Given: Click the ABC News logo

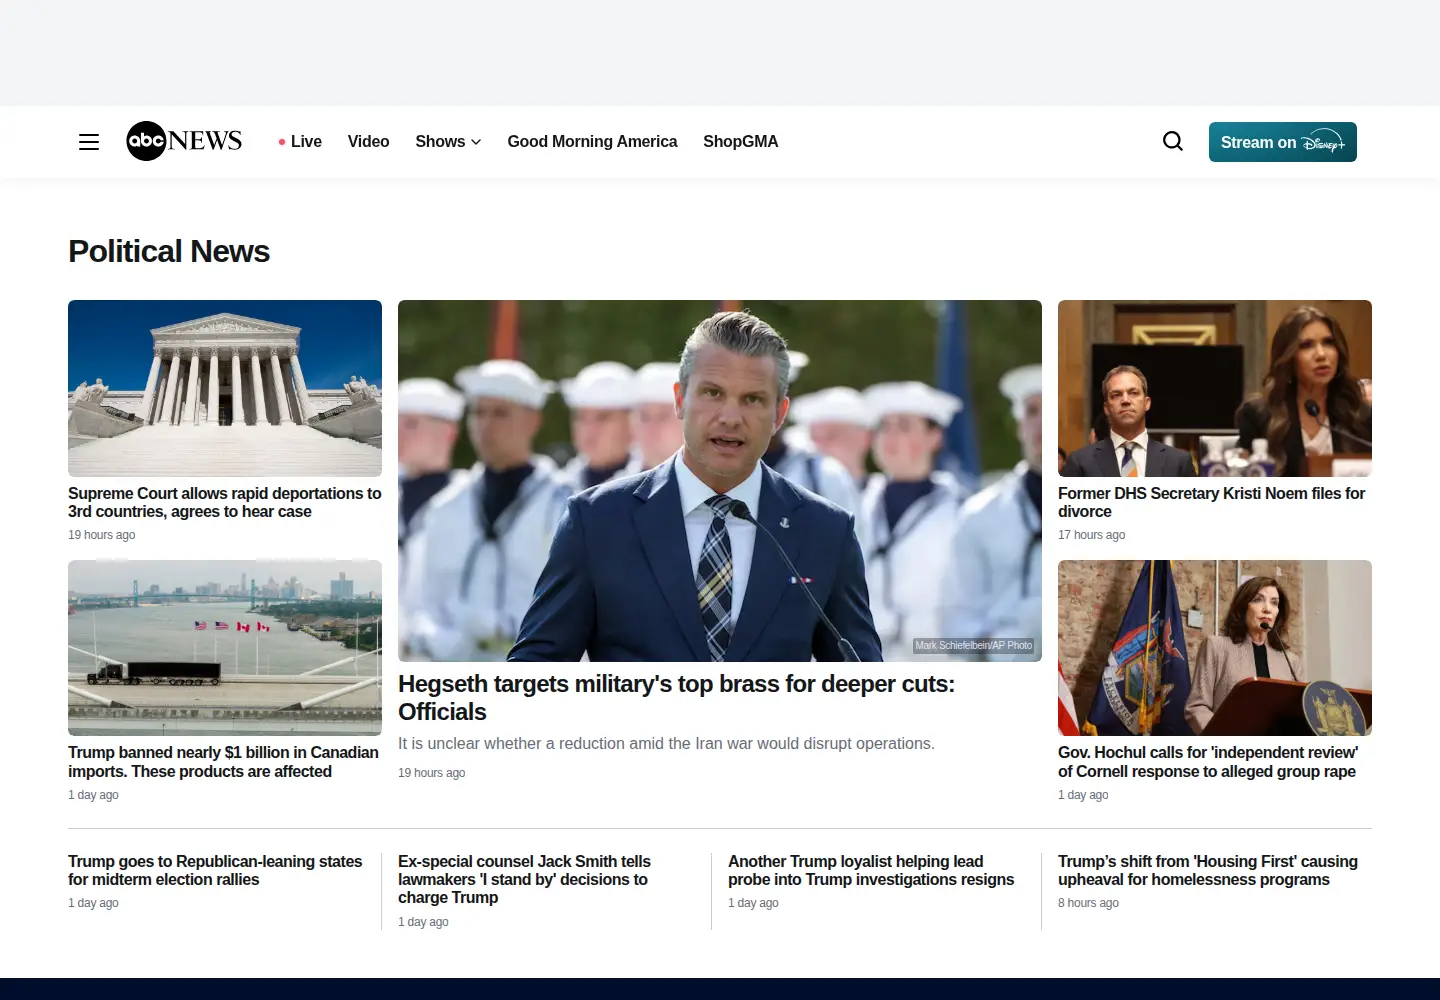Looking at the screenshot, I should (x=184, y=141).
